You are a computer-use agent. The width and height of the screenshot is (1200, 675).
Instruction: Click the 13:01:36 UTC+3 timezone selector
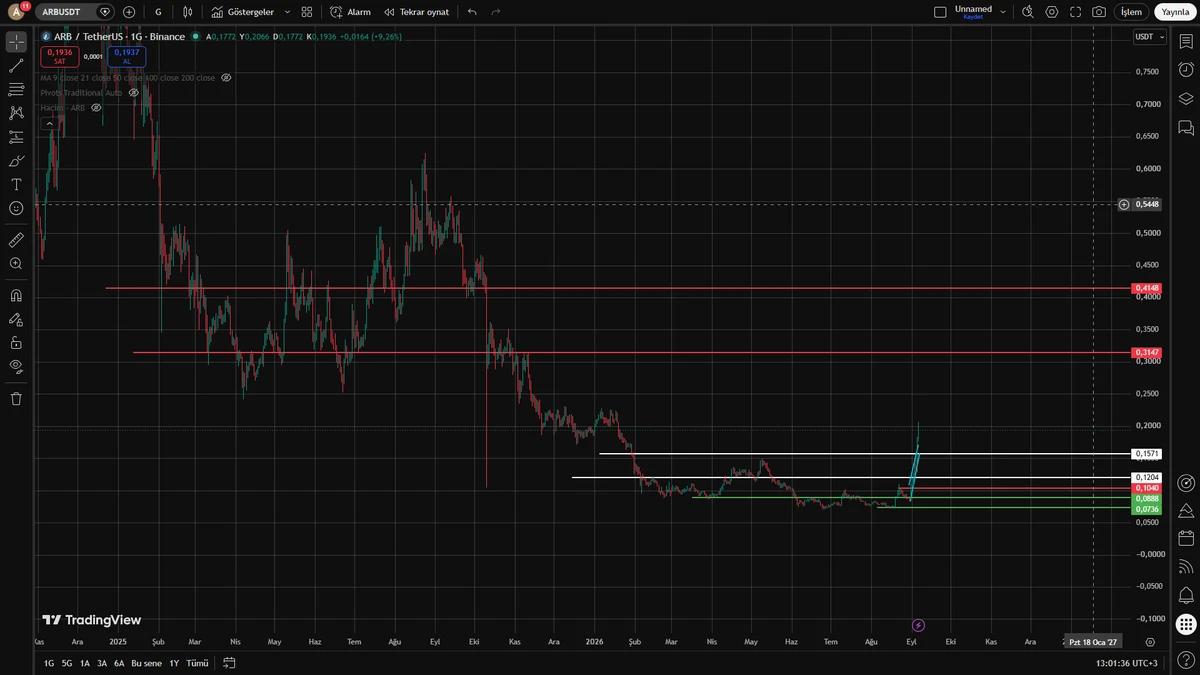tap(1126, 663)
